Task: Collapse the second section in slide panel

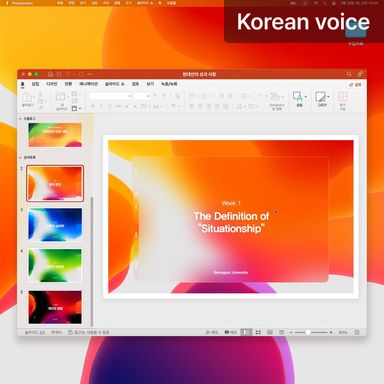Action: [x=21, y=157]
